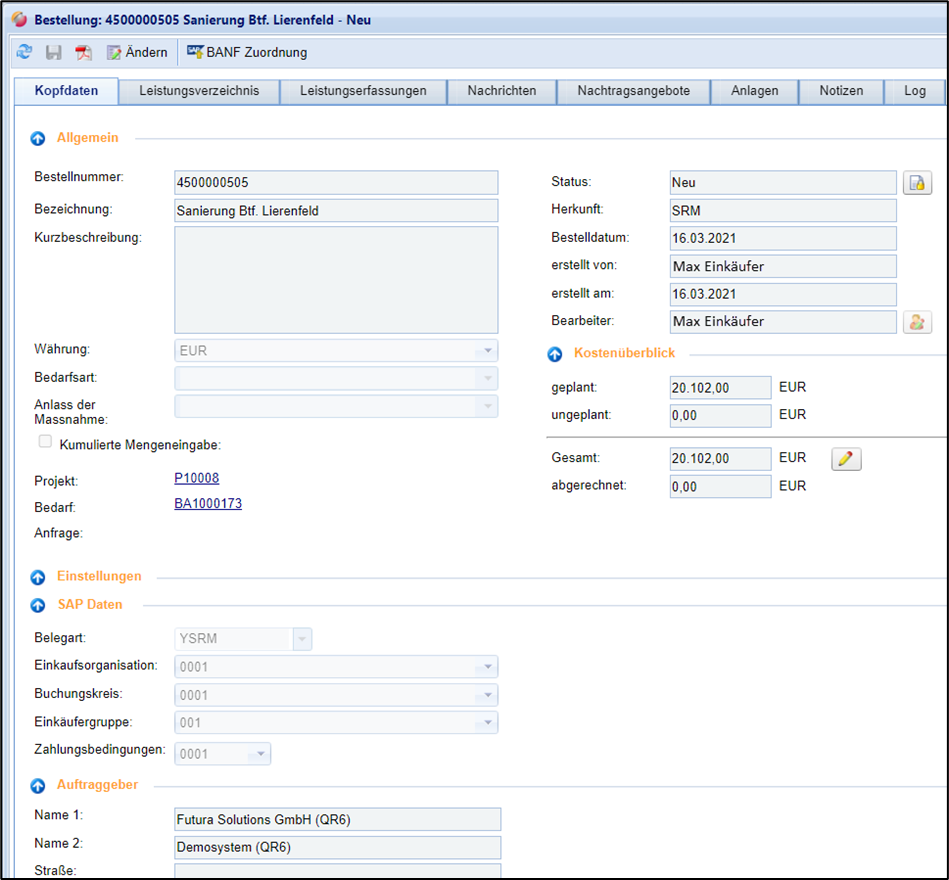Open Bedarf link BA1000173
This screenshot has width=949, height=880.
pos(208,504)
